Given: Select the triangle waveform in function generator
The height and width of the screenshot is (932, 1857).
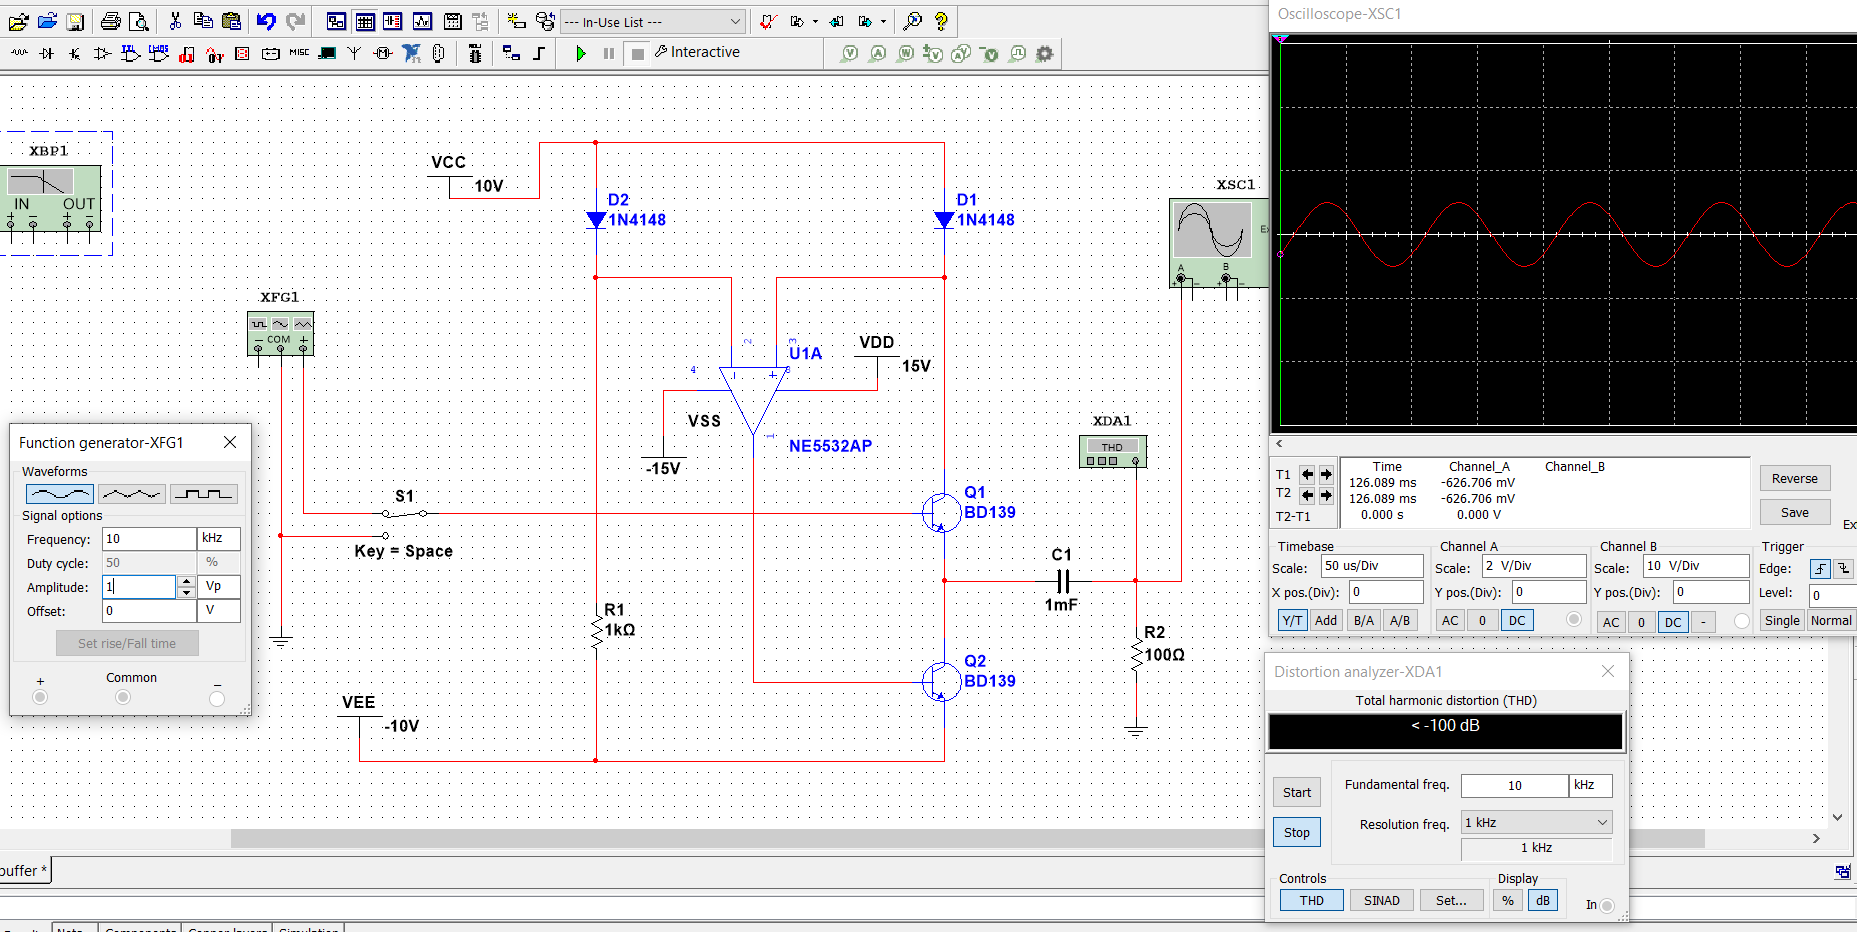Looking at the screenshot, I should point(132,494).
